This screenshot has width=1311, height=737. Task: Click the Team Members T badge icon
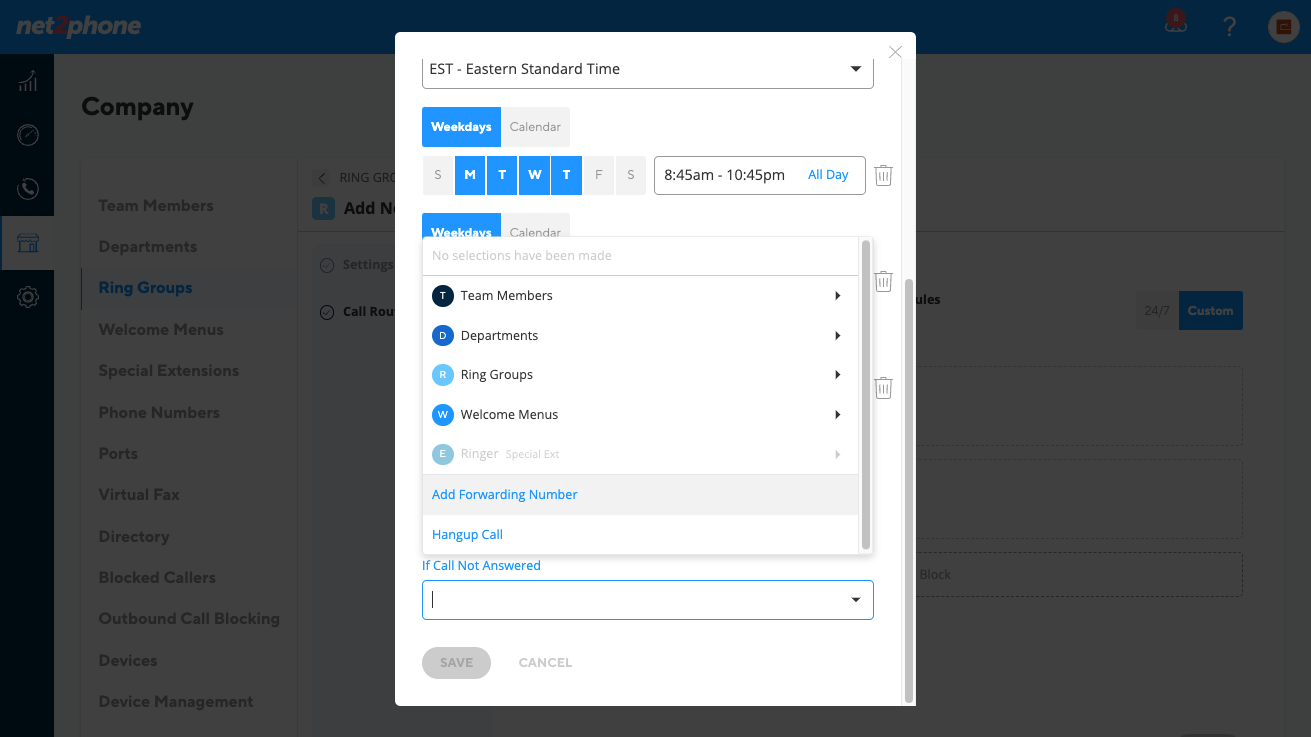(x=442, y=296)
